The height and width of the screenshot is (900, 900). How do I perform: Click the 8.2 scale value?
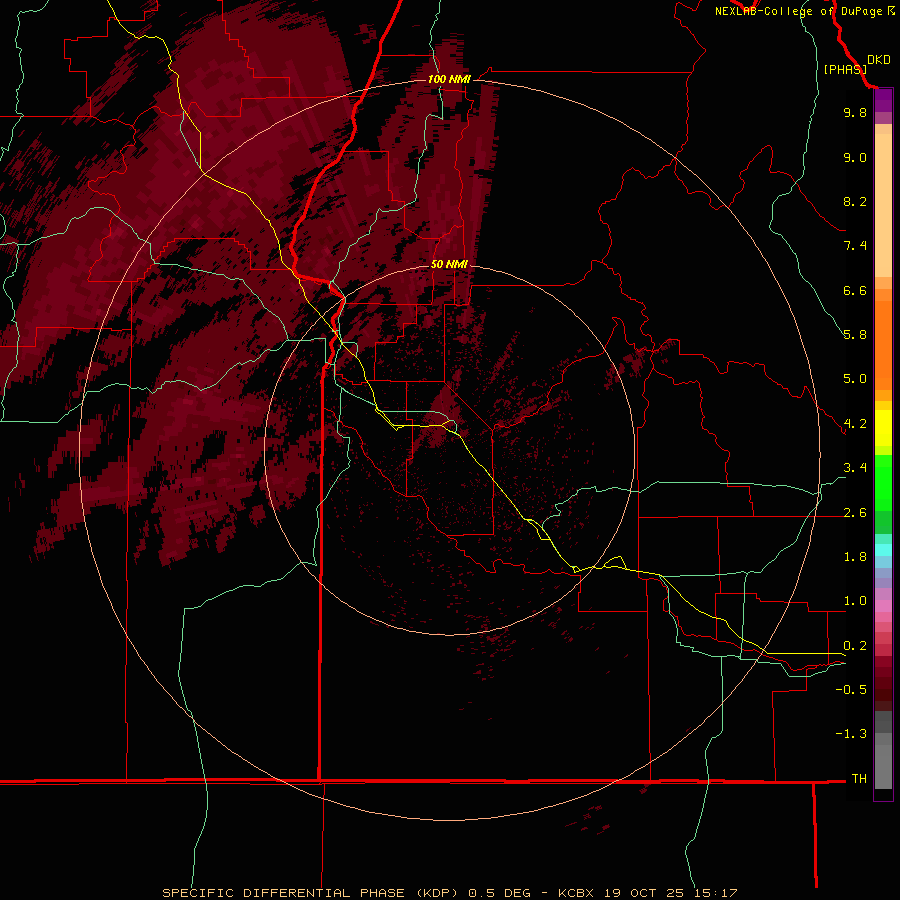coord(855,201)
